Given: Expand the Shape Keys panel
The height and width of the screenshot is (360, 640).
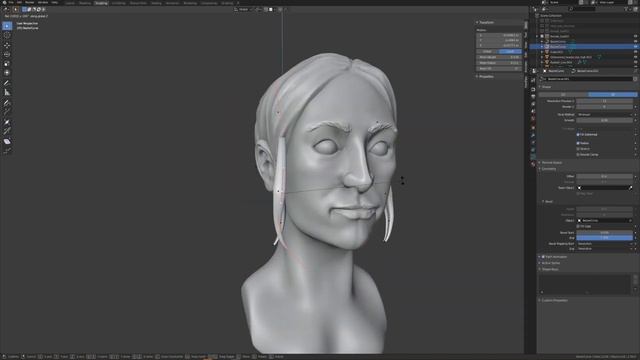Looking at the screenshot, I should (549, 269).
